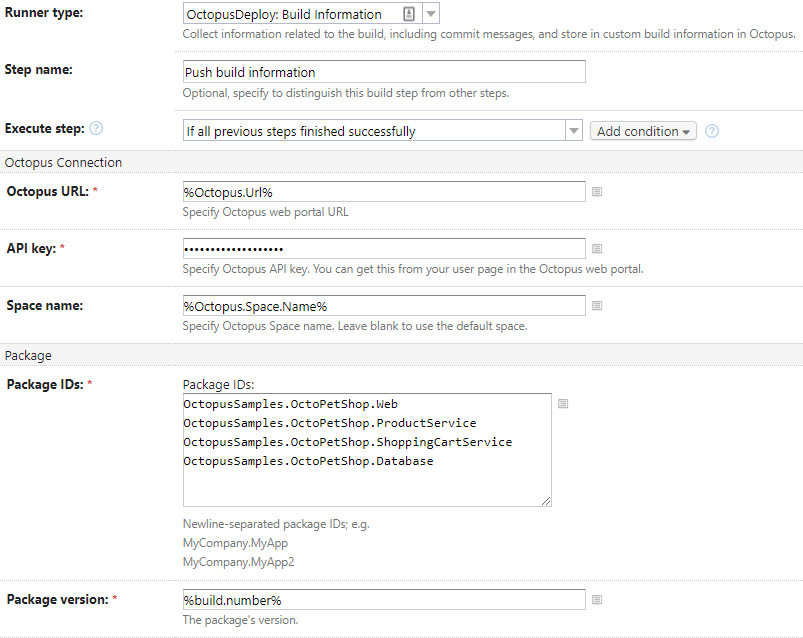Image resolution: width=803 pixels, height=638 pixels.
Task: Open the Add condition dropdown button
Action: click(643, 131)
